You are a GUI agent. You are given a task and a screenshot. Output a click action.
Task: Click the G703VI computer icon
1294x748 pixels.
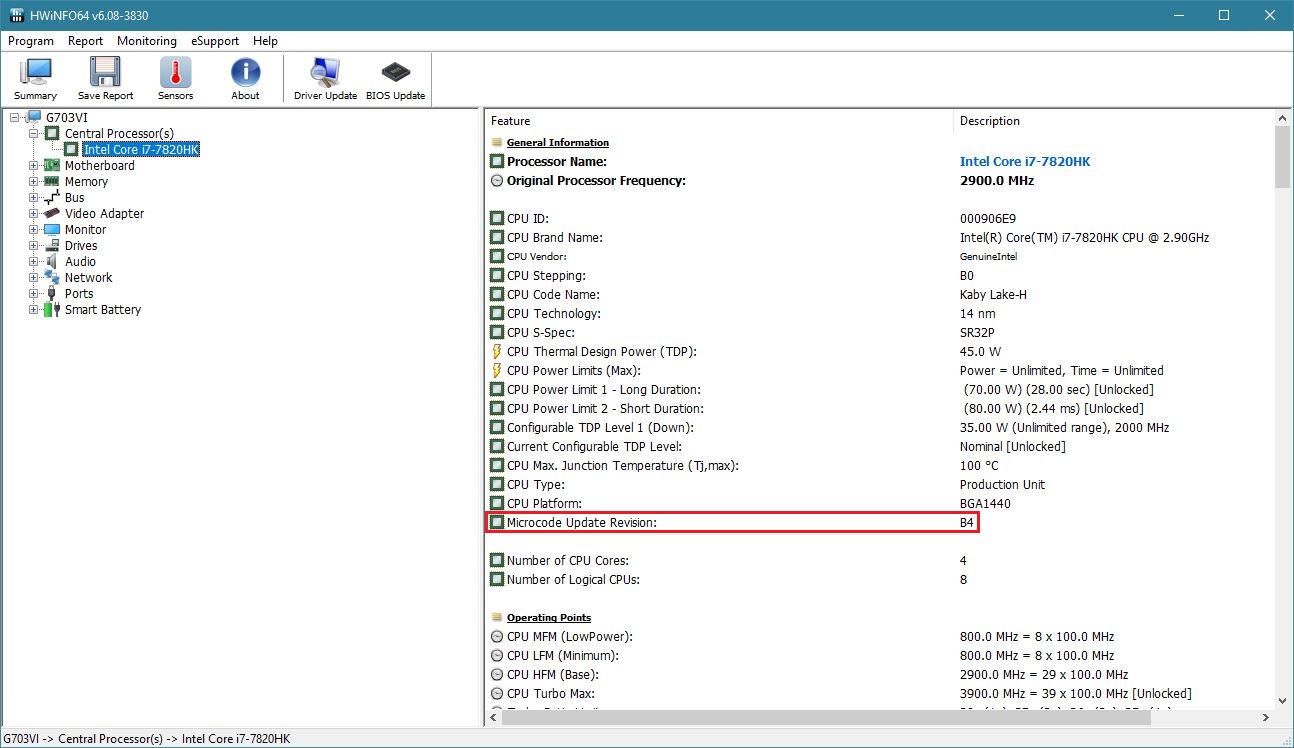click(x=34, y=117)
